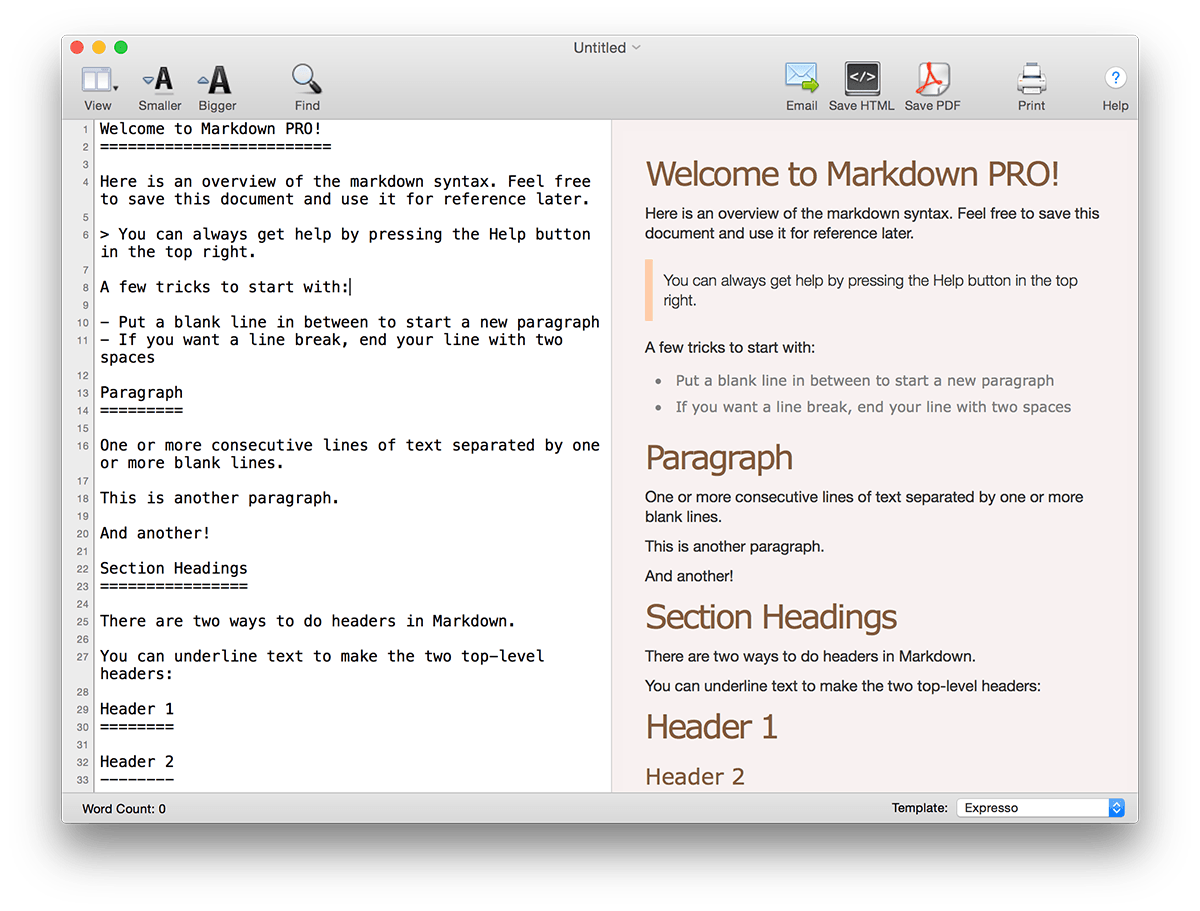Click the Untitled title dropdown chevron
Viewport: 1200px width, 911px height.
637,47
